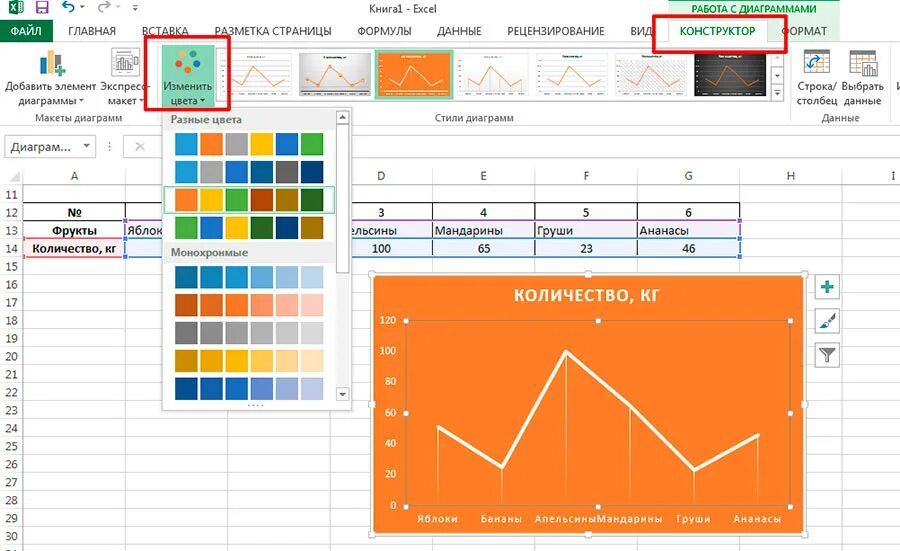Select the cell with value 23
900x551 pixels.
pos(585,249)
